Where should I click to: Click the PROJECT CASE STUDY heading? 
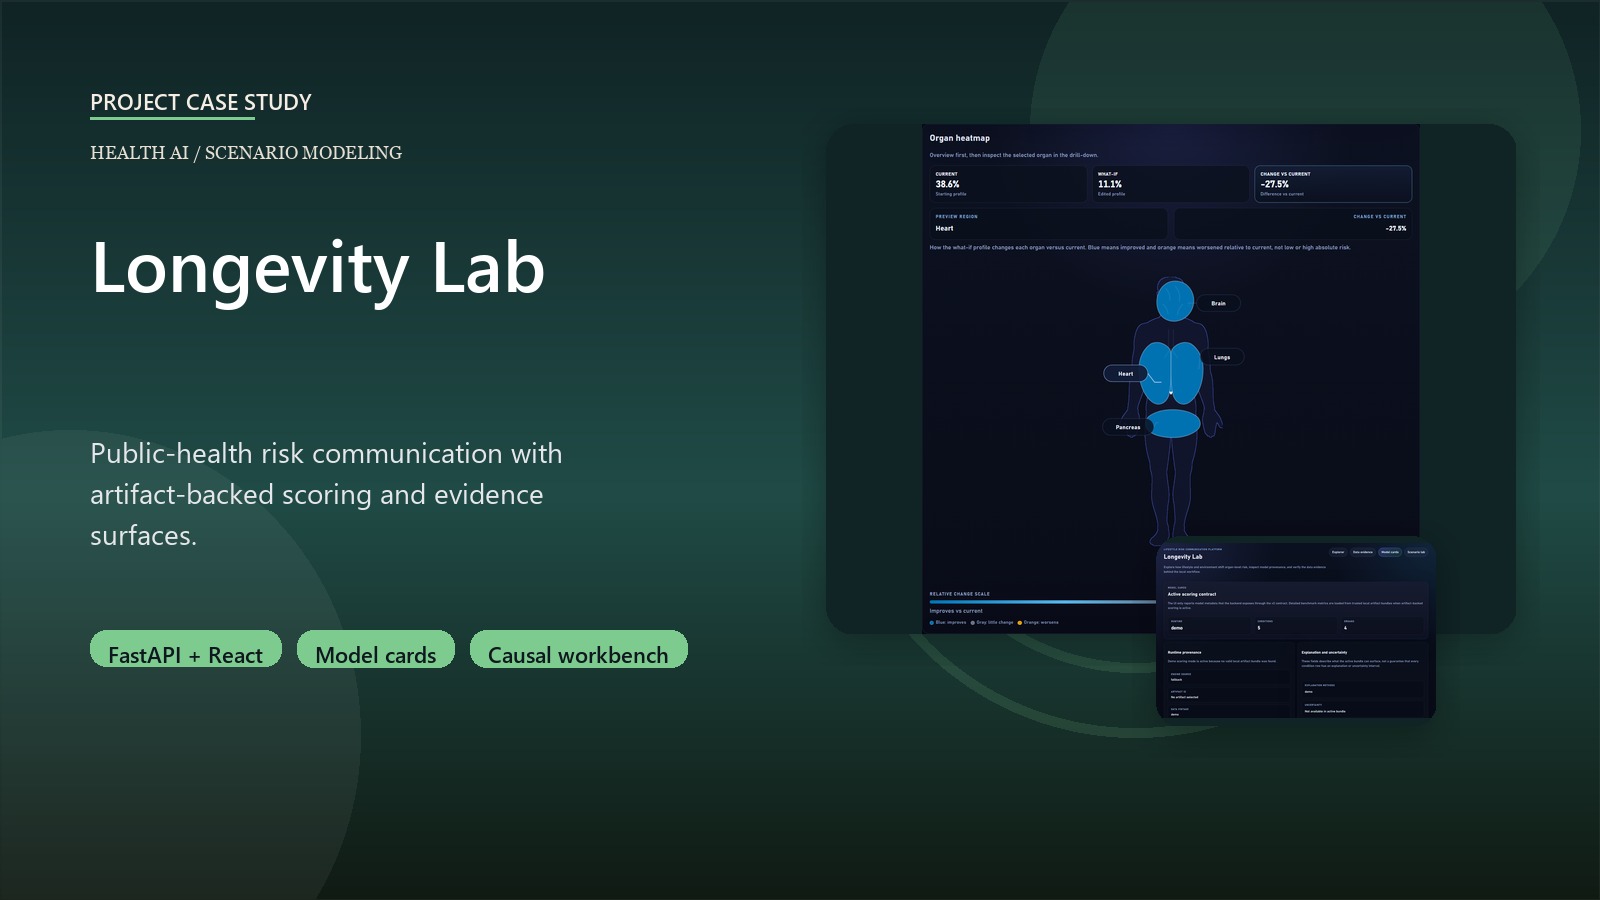201,102
